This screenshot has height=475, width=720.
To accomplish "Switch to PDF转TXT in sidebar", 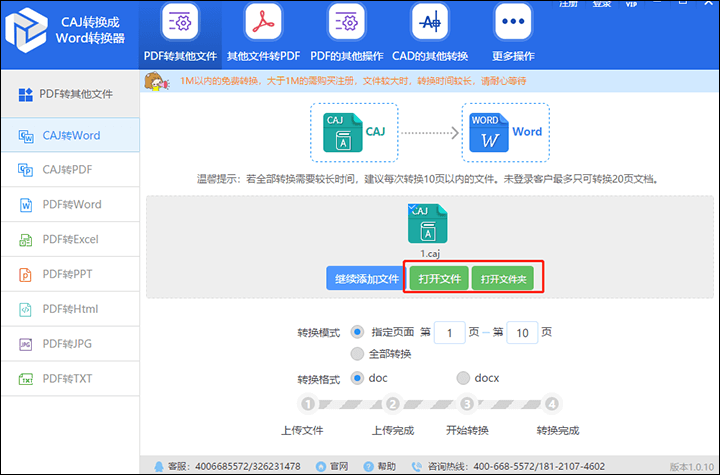I will (70, 379).
